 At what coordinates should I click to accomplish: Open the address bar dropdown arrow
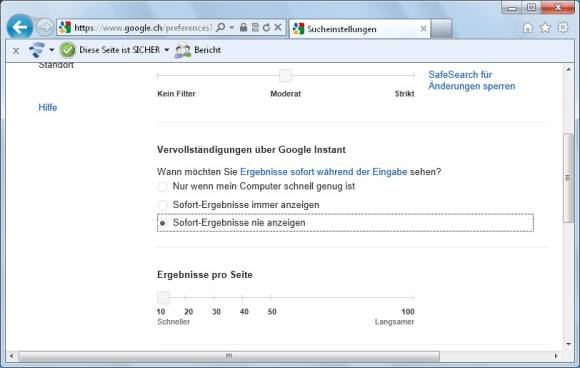(x=232, y=28)
